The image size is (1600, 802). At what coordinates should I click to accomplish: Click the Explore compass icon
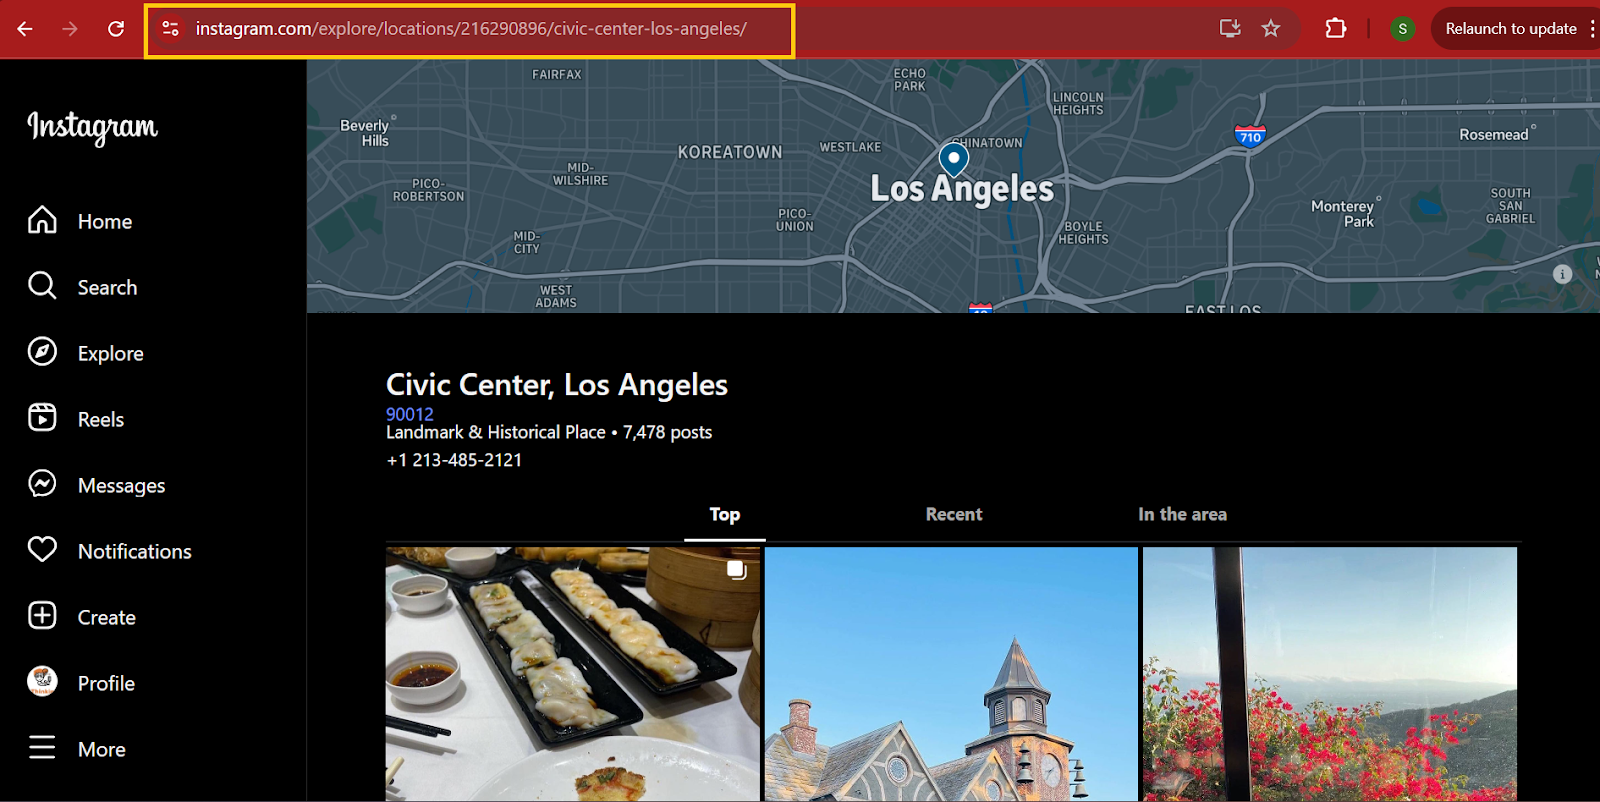pyautogui.click(x=42, y=352)
